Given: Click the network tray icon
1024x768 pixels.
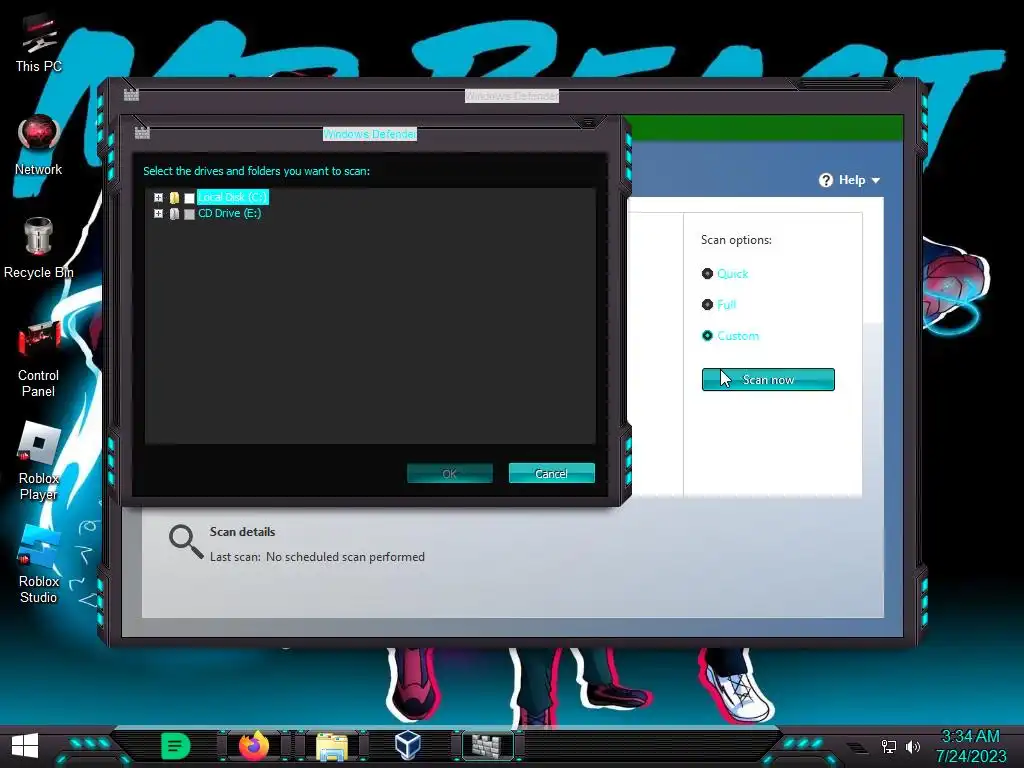Looking at the screenshot, I should pos(889,746).
